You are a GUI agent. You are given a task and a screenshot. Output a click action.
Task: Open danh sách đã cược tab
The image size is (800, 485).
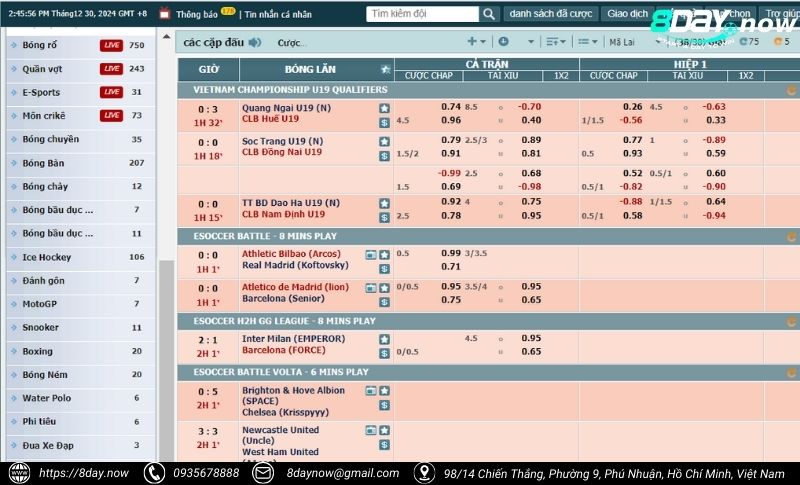(x=550, y=14)
